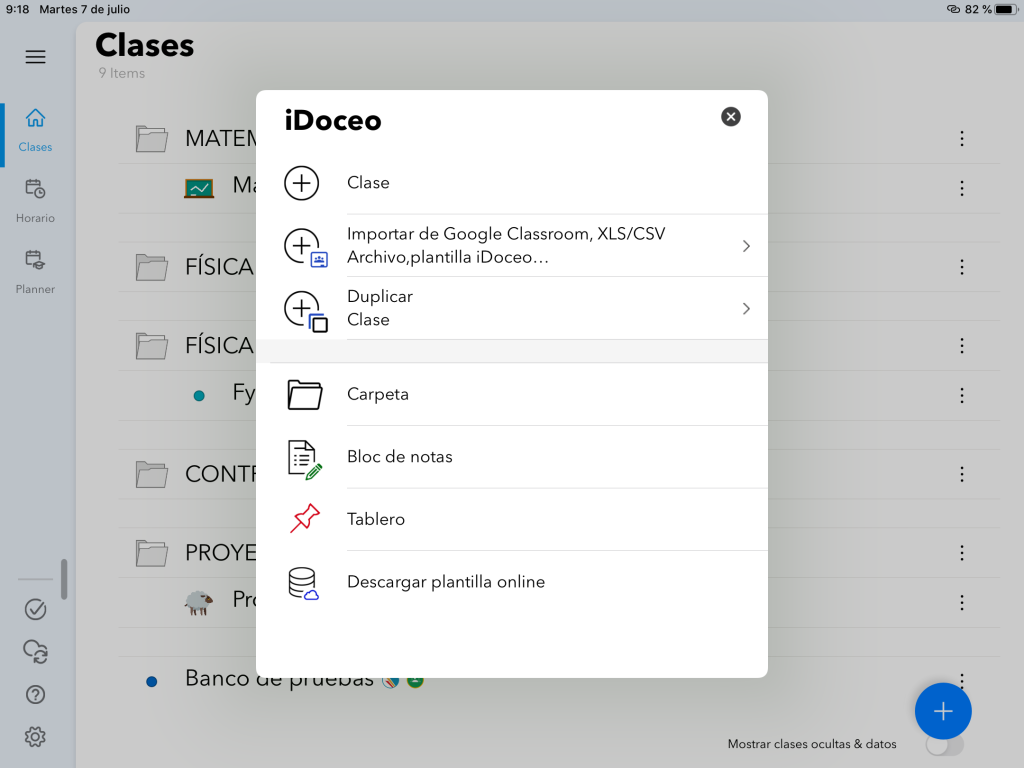
Task: Tap the blue plus add button
Action: coord(943,711)
